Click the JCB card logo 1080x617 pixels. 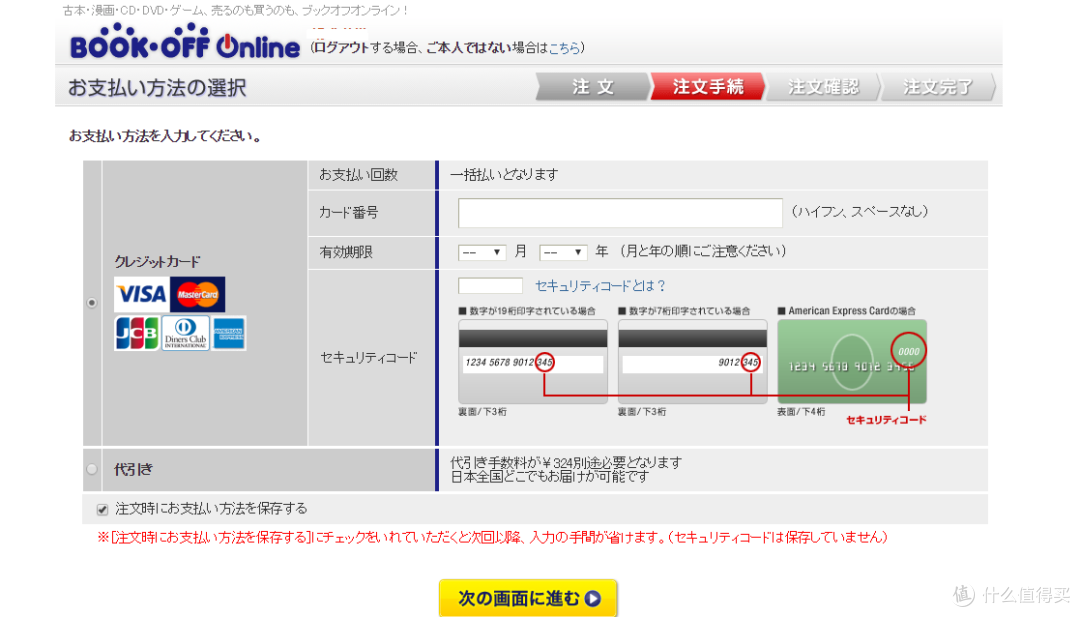click(137, 333)
